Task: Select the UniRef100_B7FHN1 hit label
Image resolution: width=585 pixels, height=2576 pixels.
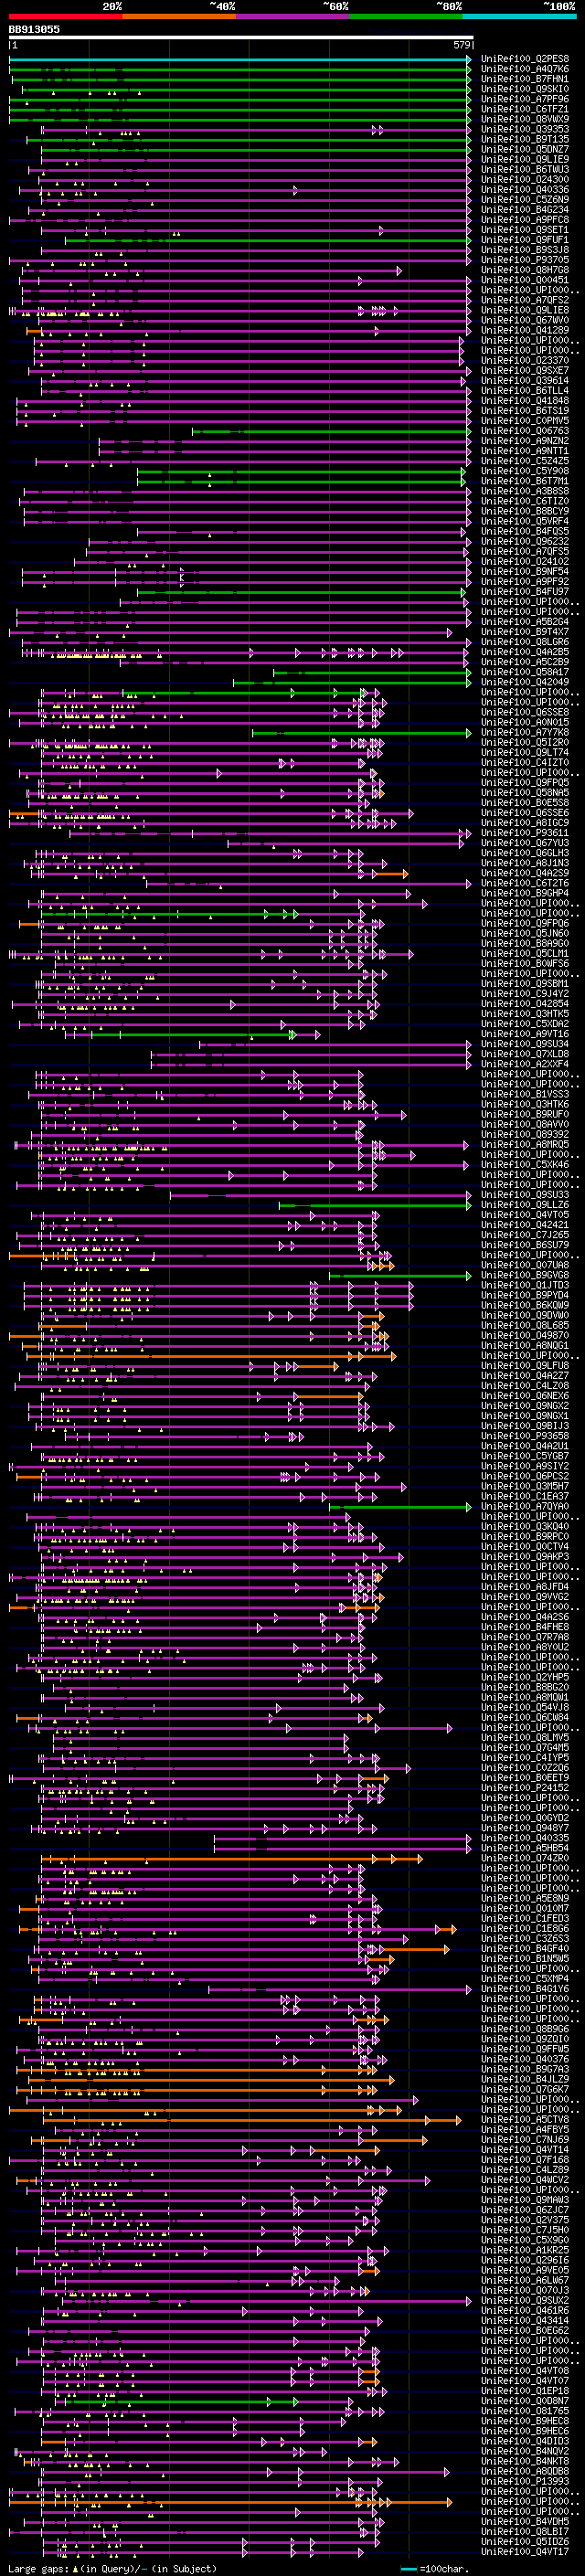Action: pyautogui.click(x=525, y=79)
